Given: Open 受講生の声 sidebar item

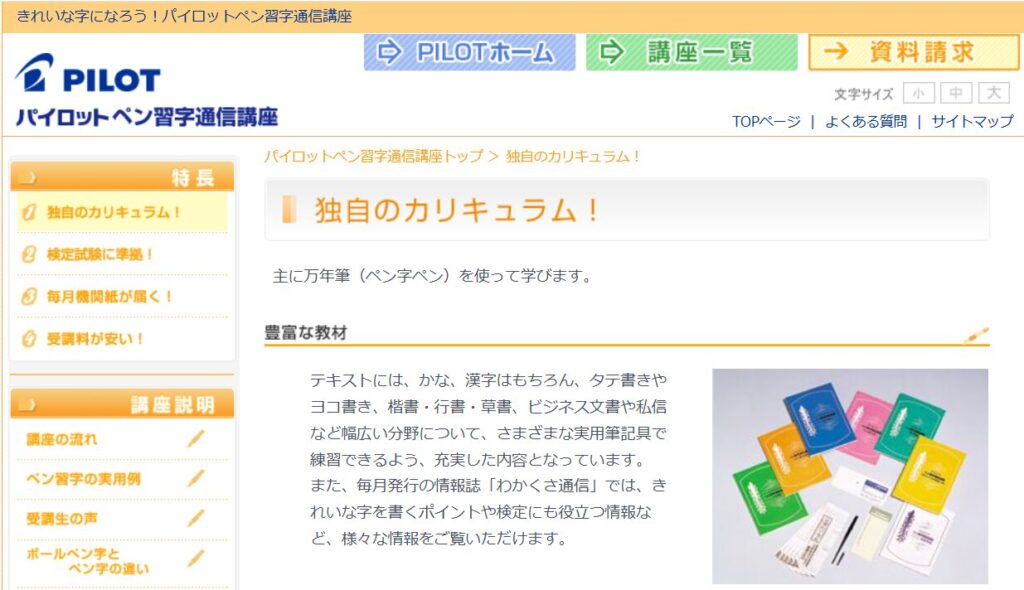Looking at the screenshot, I should click(61, 519).
